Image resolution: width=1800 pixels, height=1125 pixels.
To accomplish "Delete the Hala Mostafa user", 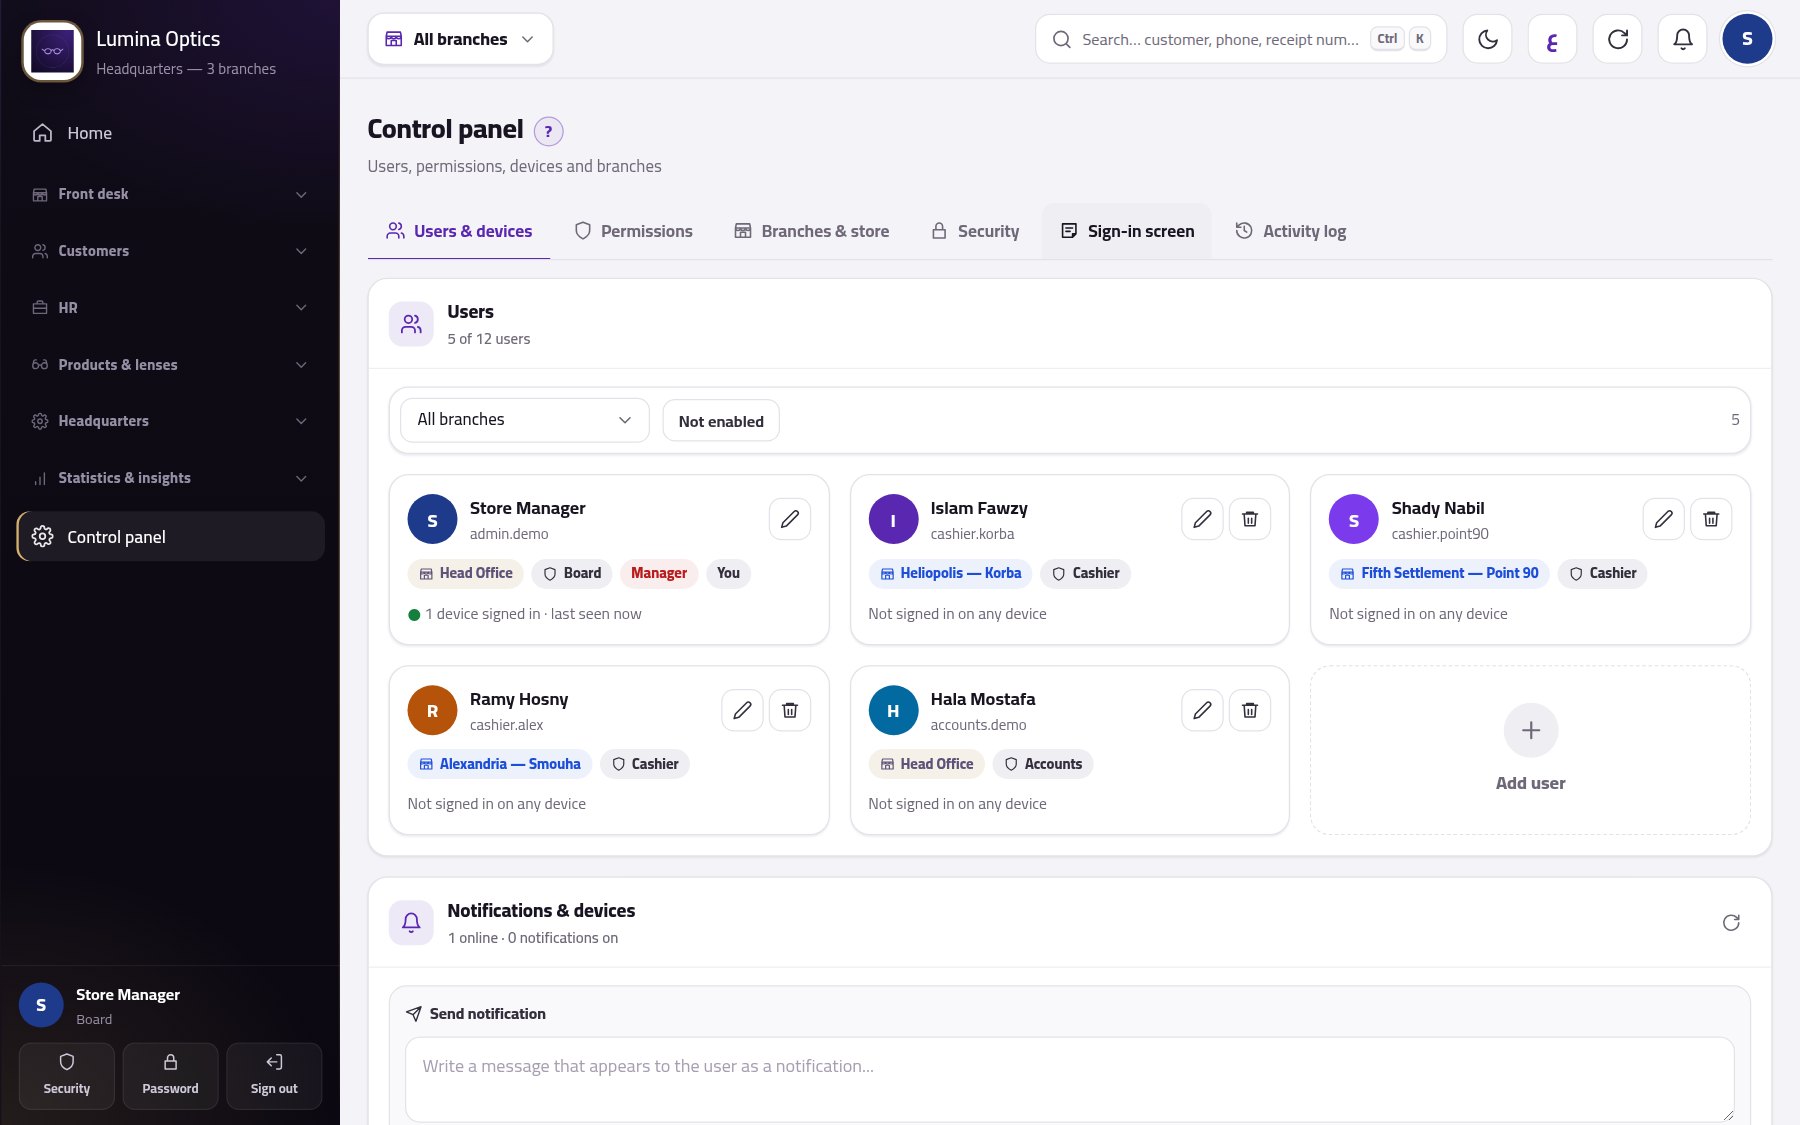I will (1250, 710).
